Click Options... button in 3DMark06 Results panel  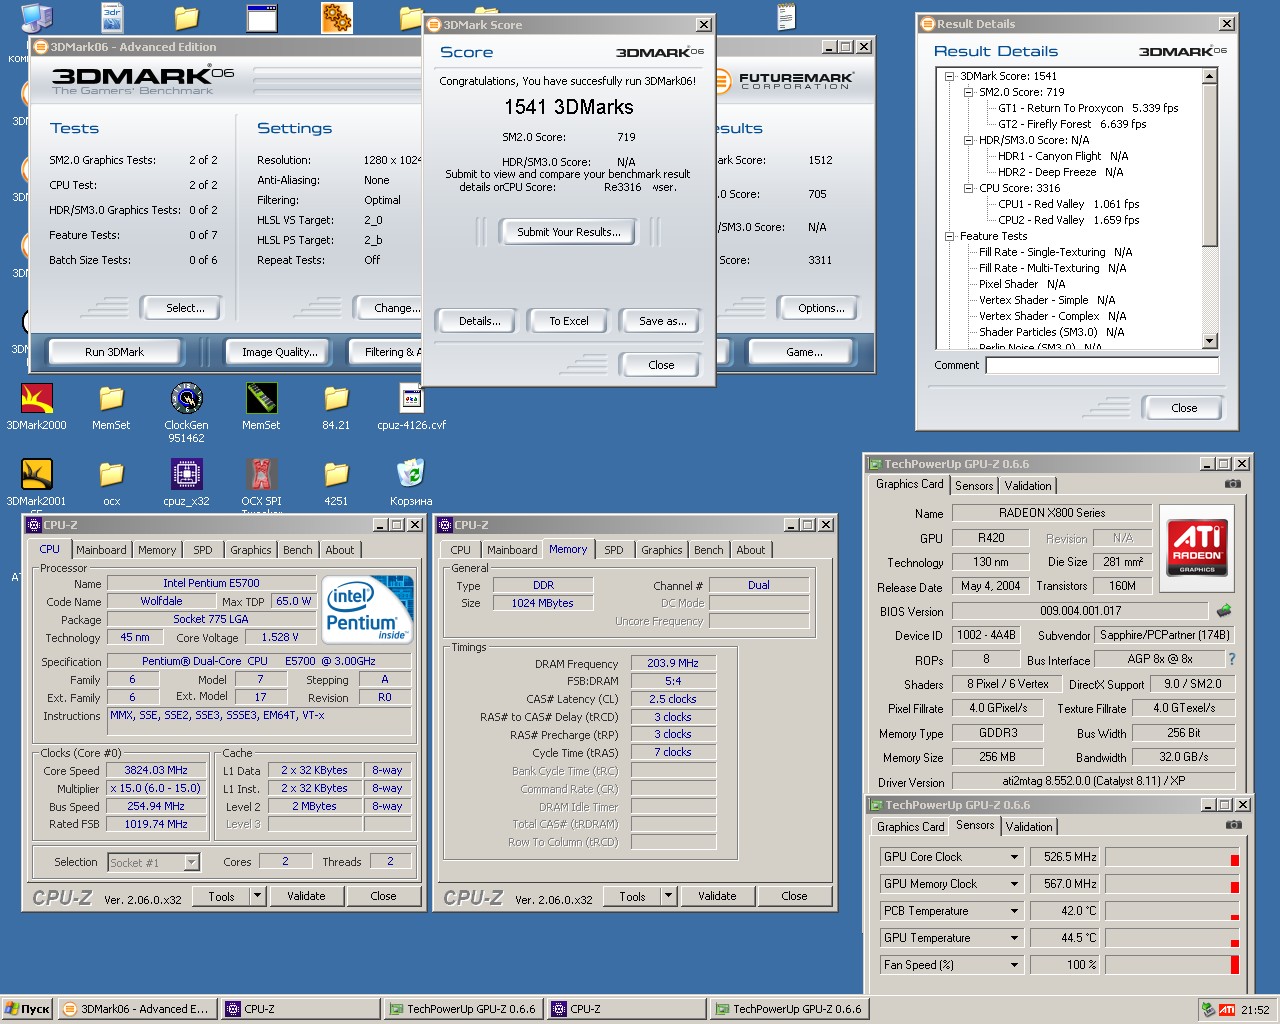click(821, 308)
